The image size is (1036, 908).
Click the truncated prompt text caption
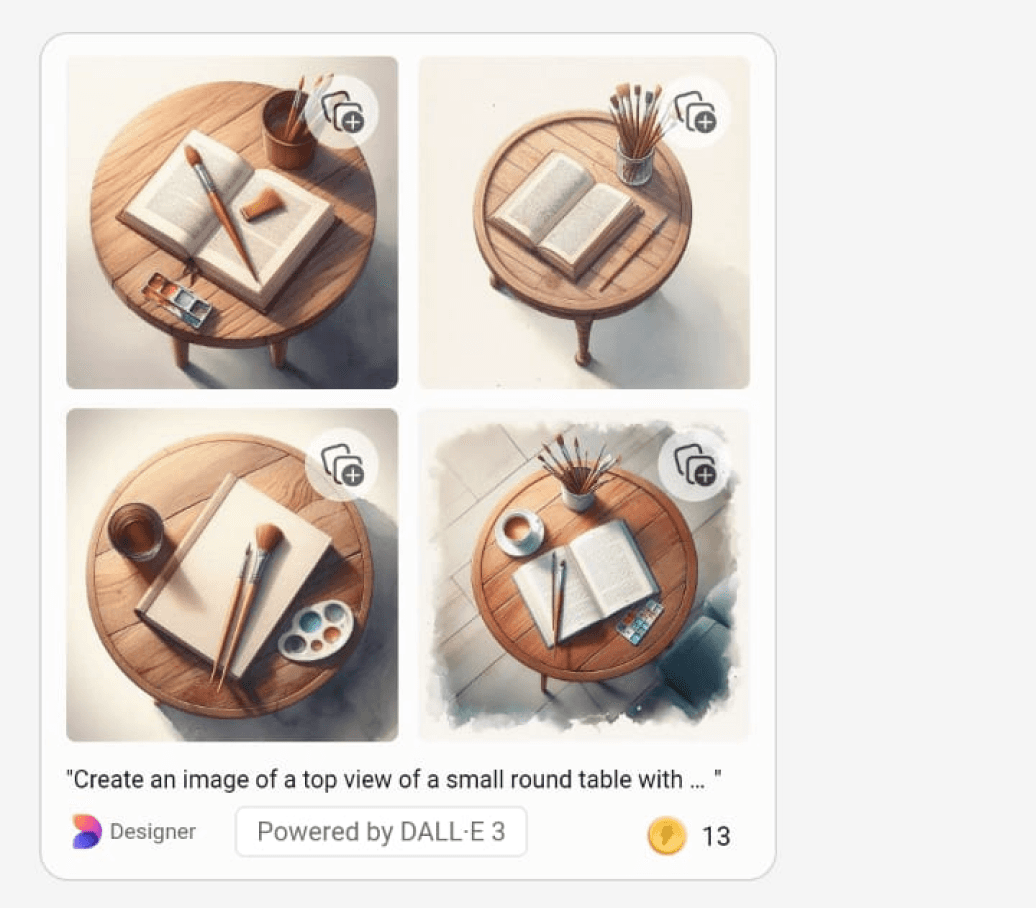394,780
